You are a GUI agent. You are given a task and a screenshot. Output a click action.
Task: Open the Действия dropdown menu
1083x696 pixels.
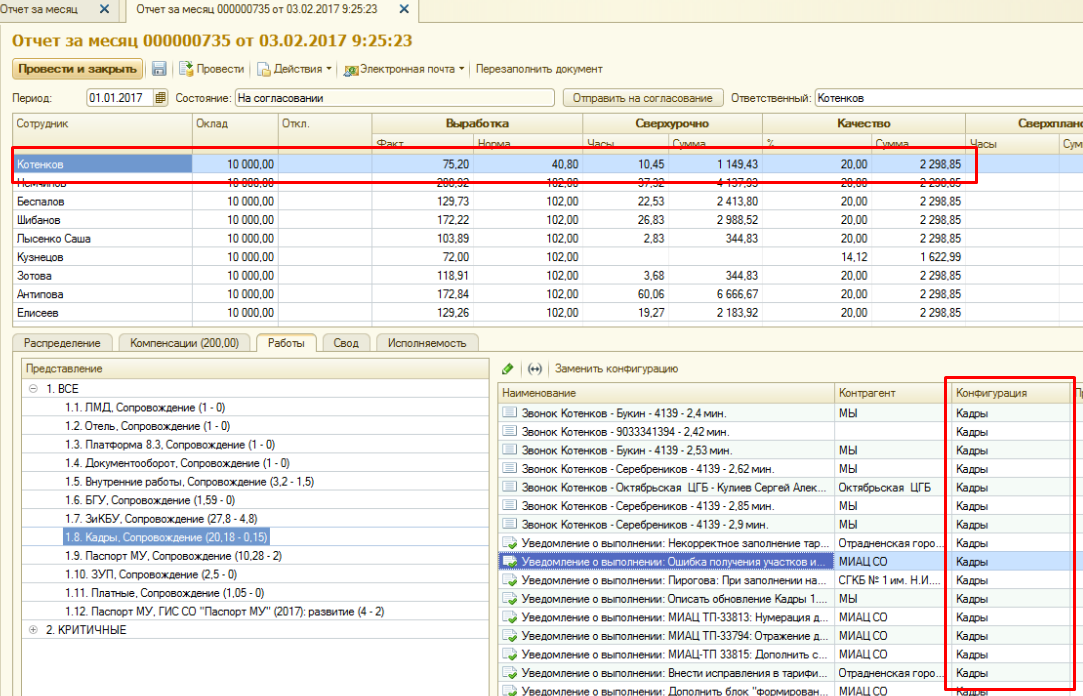295,69
